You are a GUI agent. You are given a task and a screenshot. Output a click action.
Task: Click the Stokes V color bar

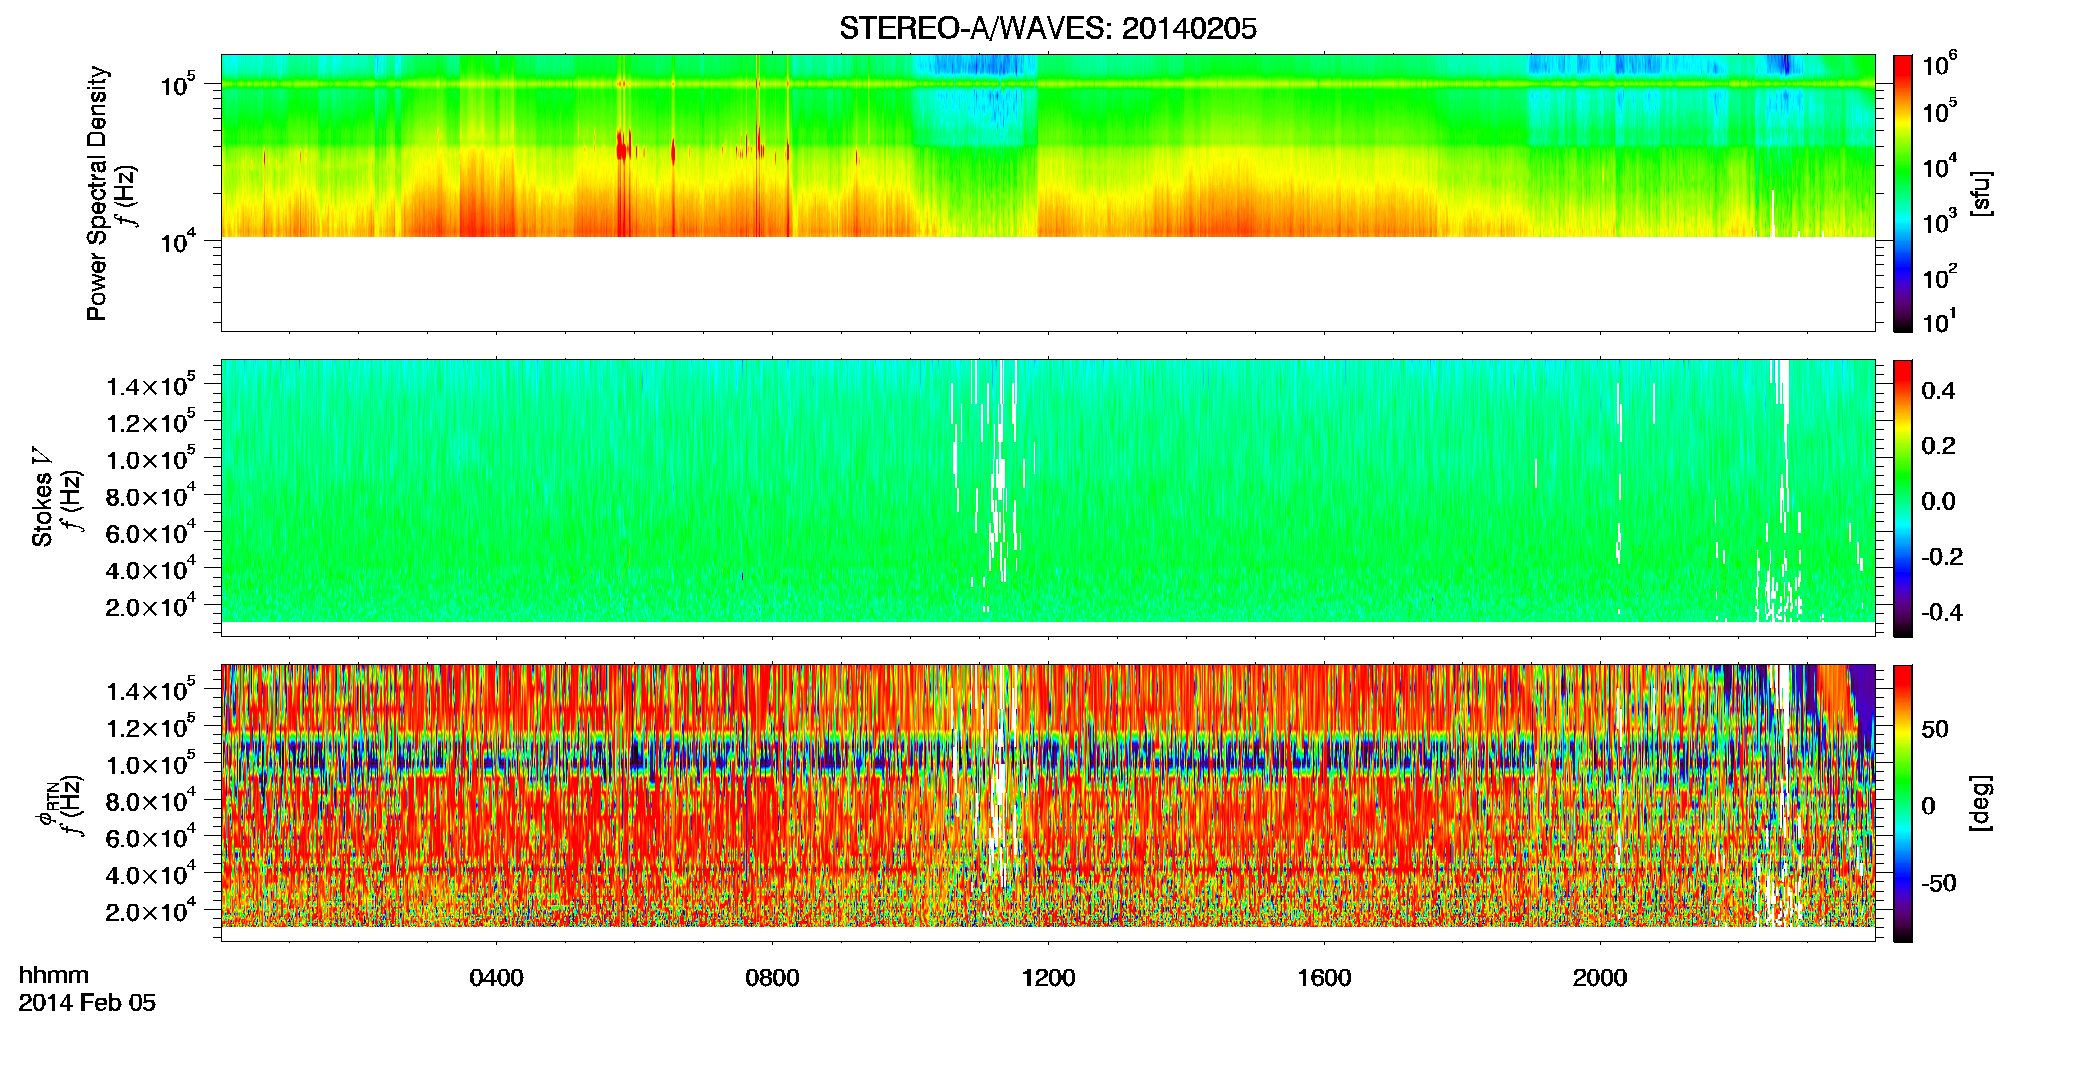pyautogui.click(x=1903, y=498)
